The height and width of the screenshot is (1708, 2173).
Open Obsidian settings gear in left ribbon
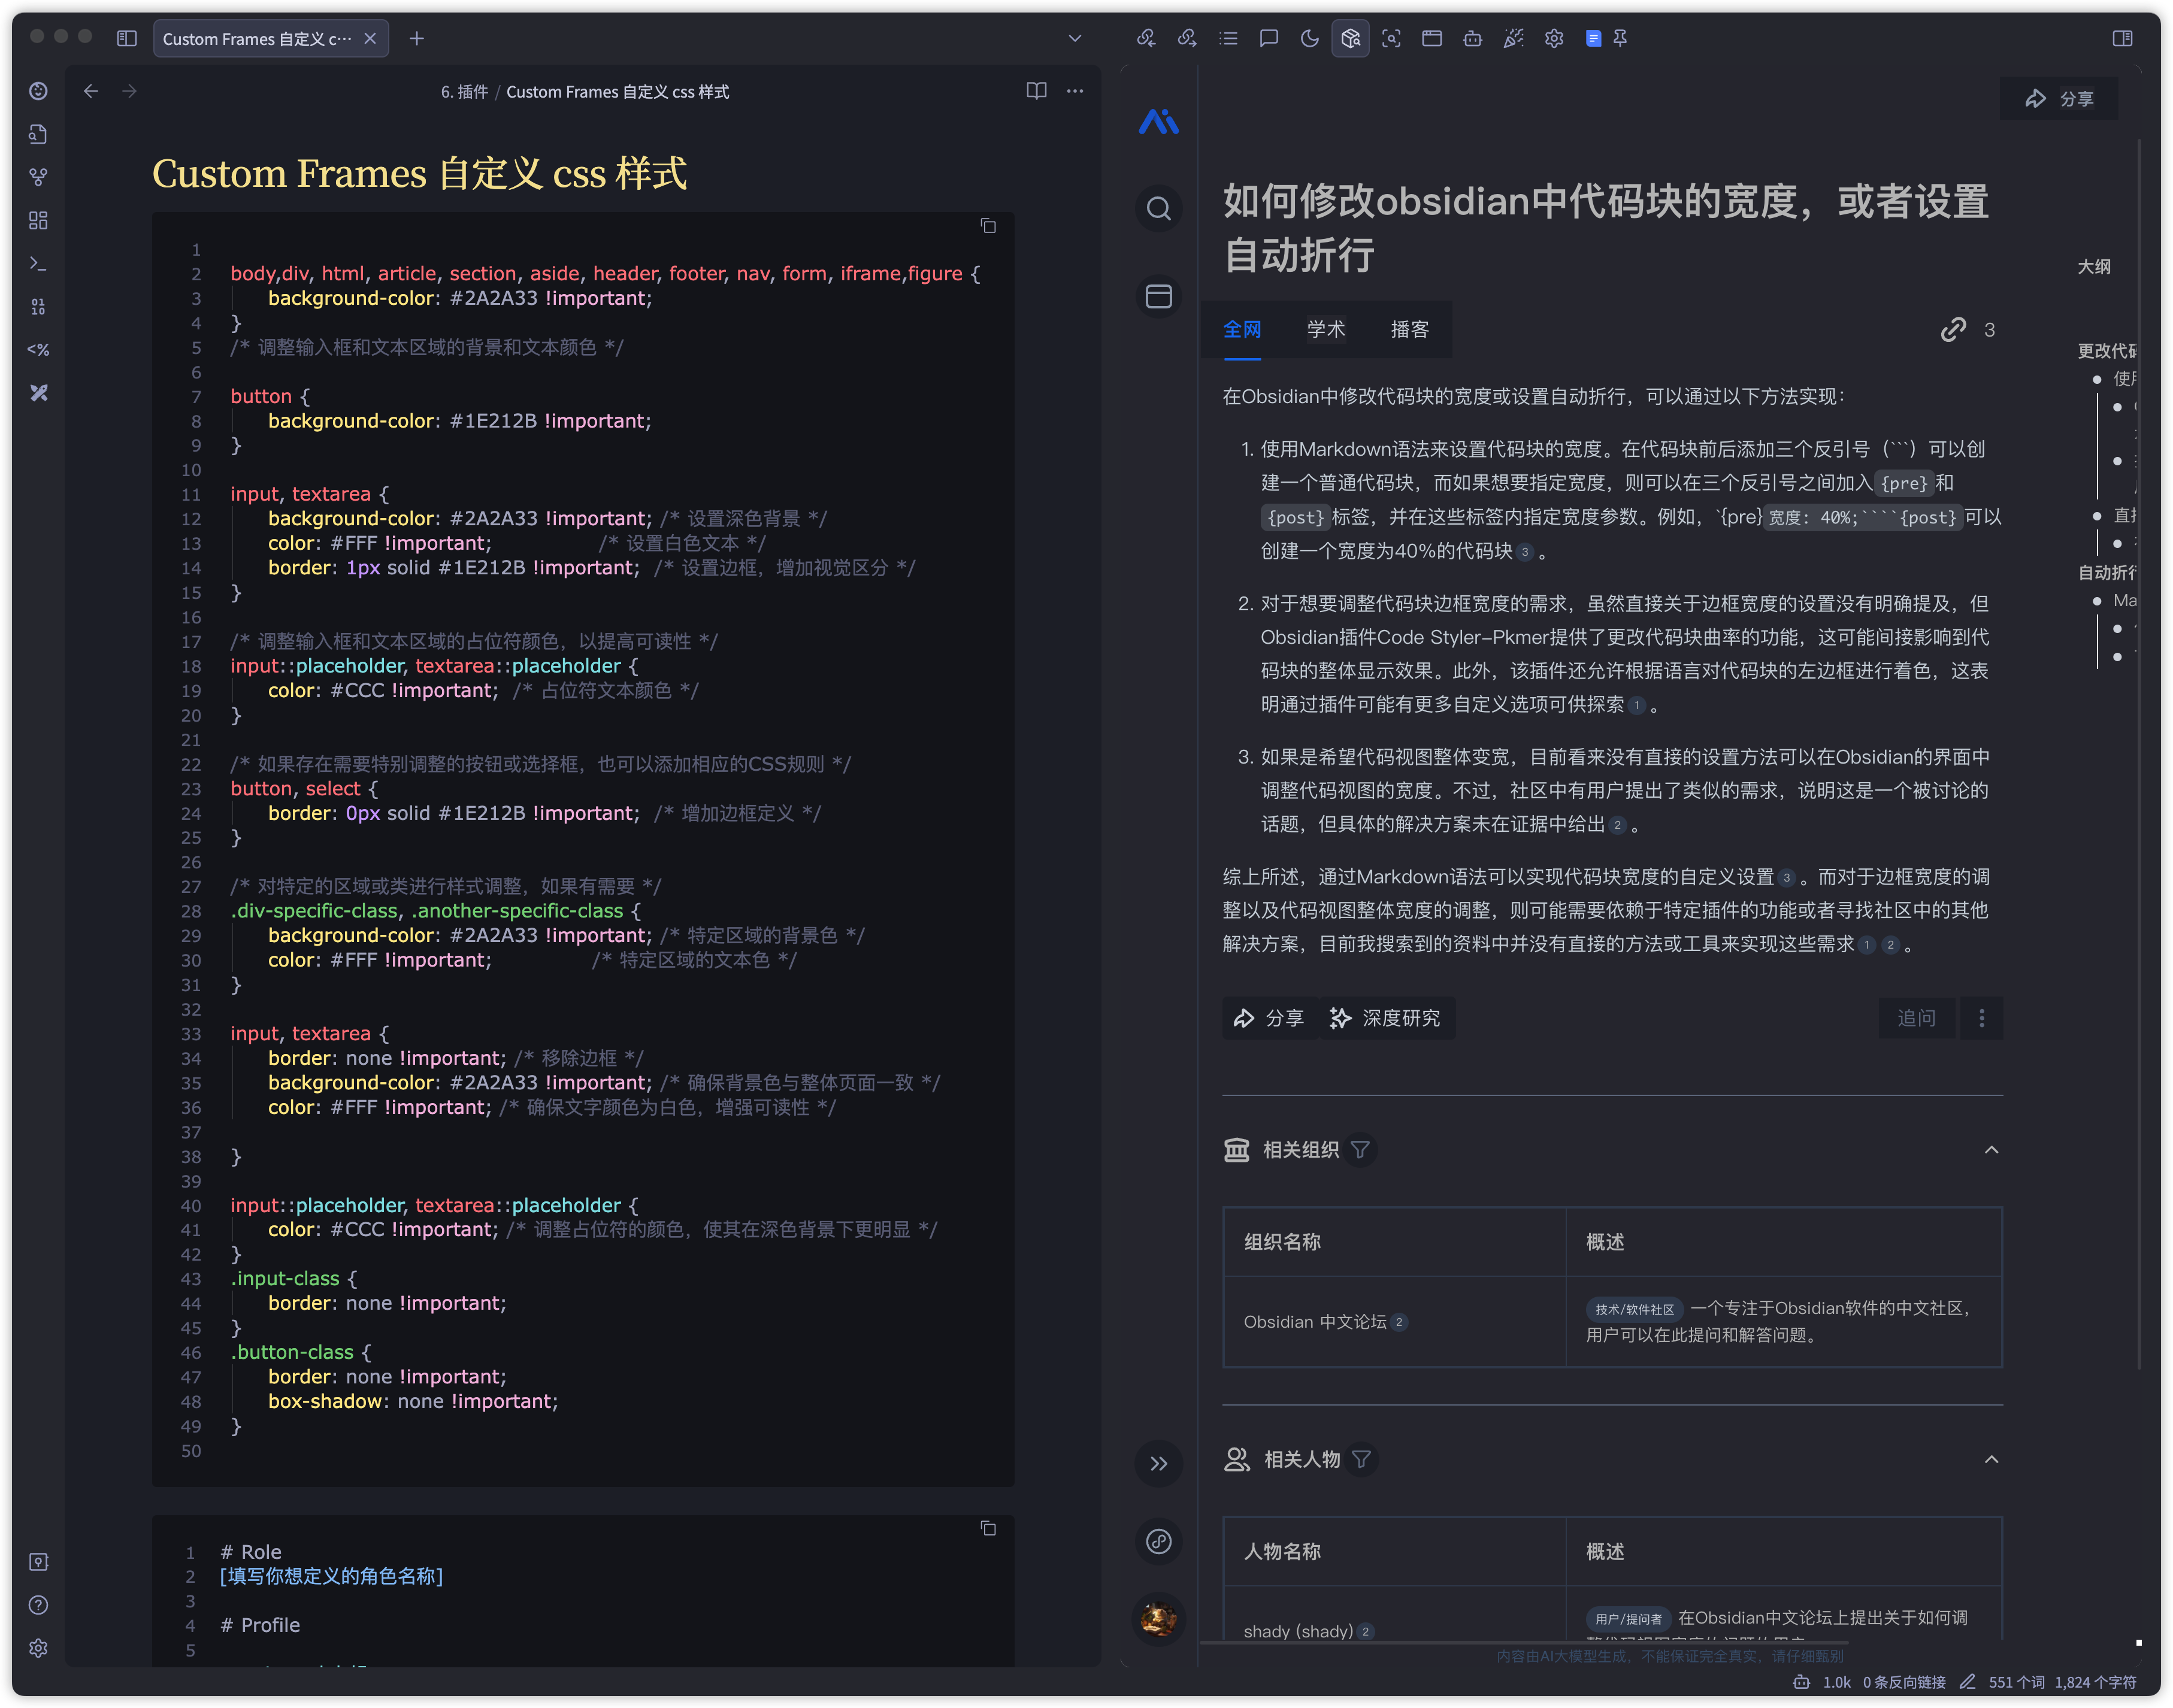coord(38,1648)
